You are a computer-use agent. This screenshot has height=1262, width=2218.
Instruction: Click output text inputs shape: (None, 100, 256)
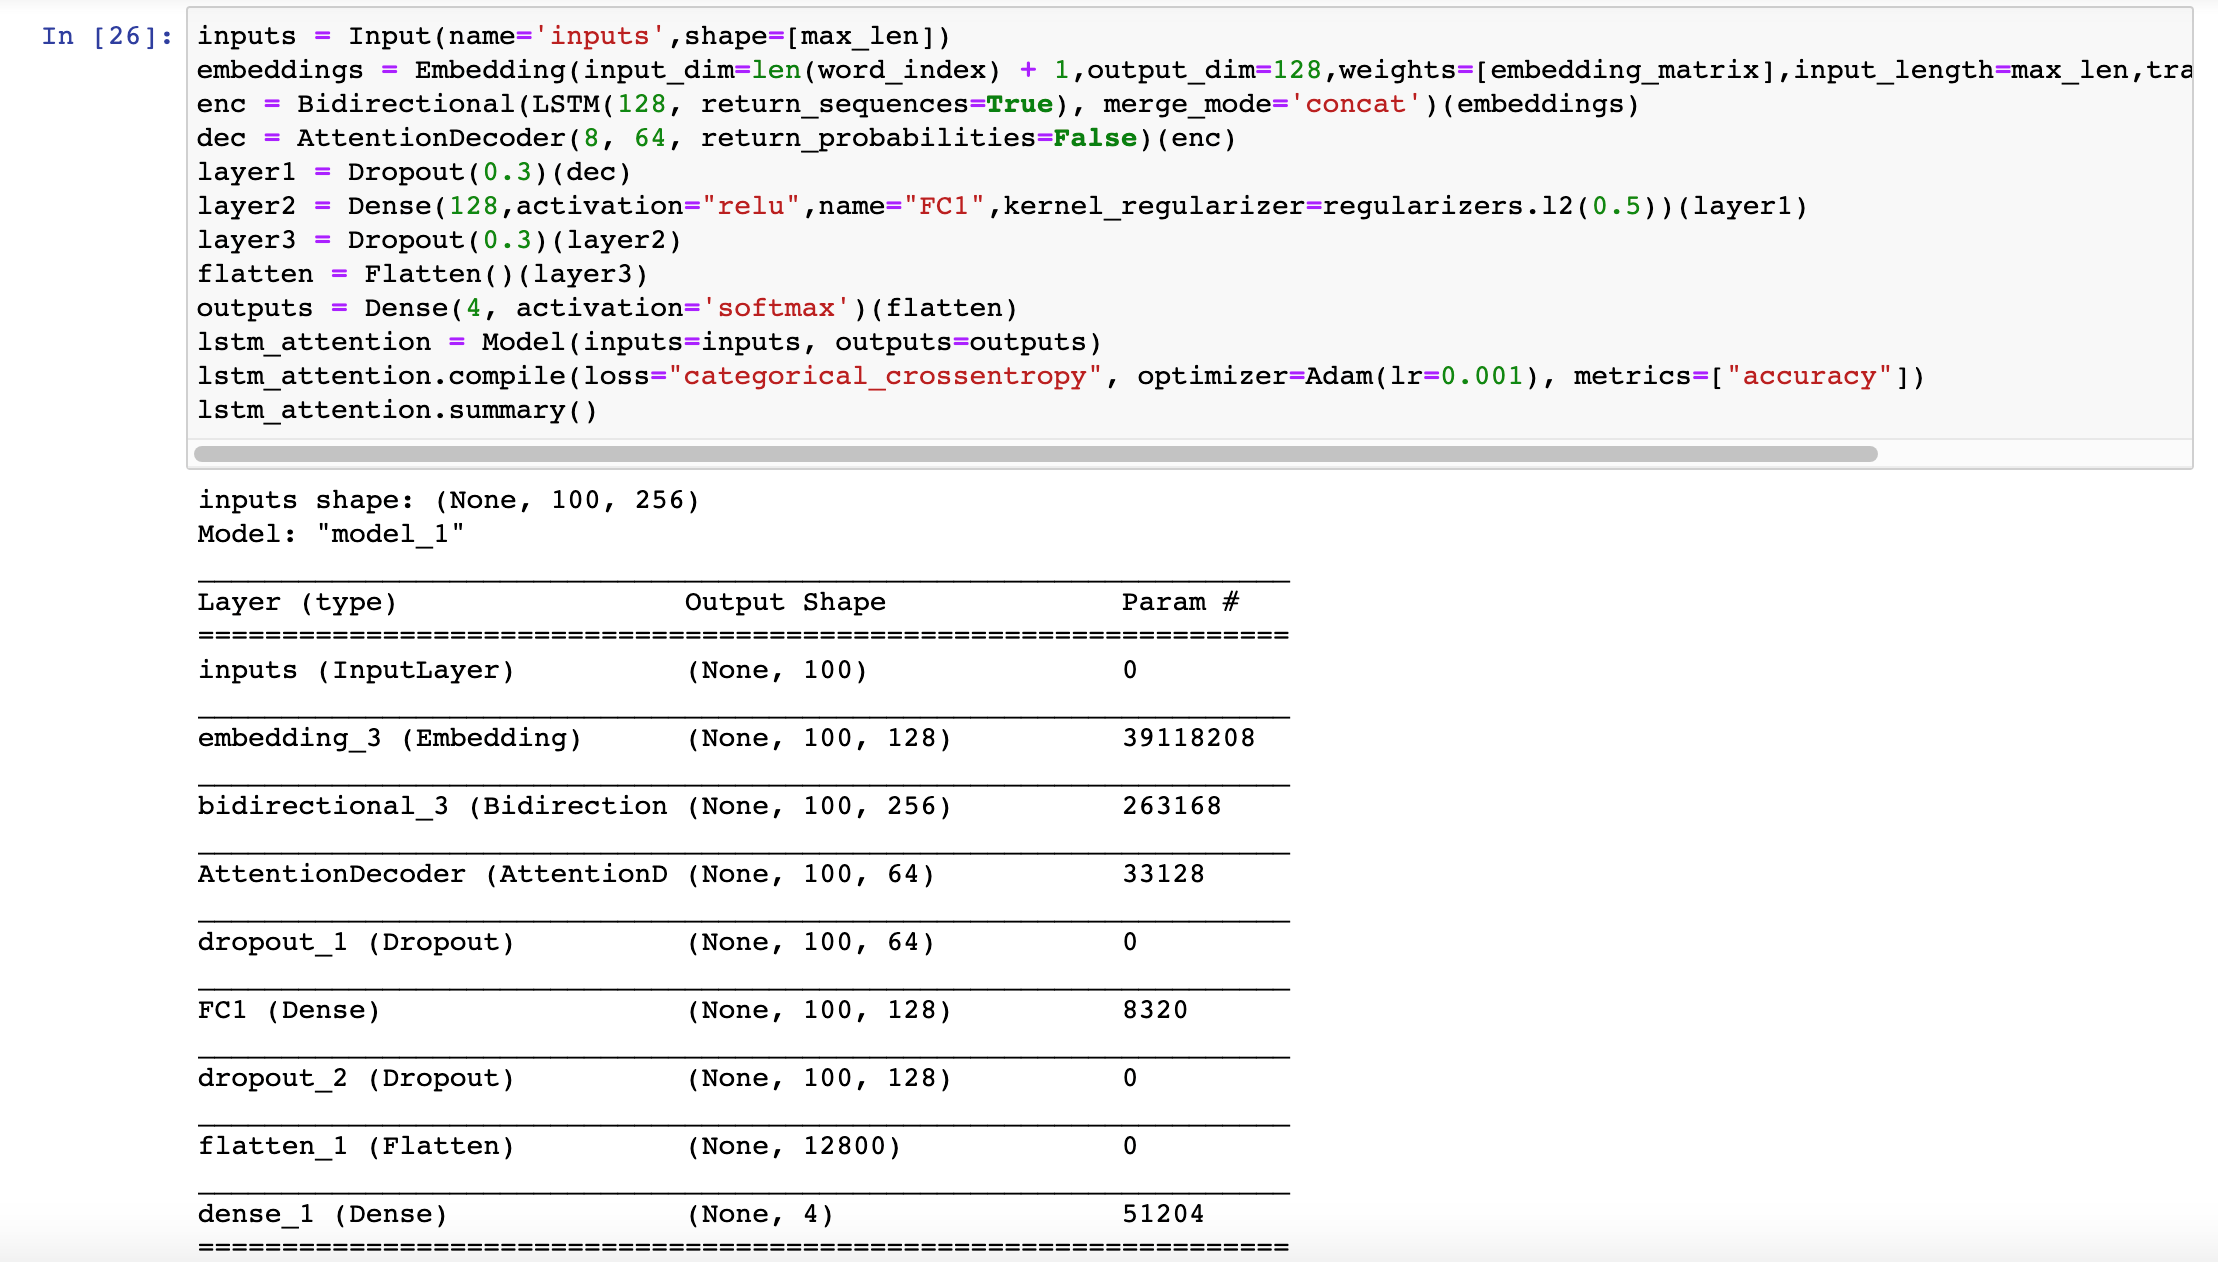point(448,500)
